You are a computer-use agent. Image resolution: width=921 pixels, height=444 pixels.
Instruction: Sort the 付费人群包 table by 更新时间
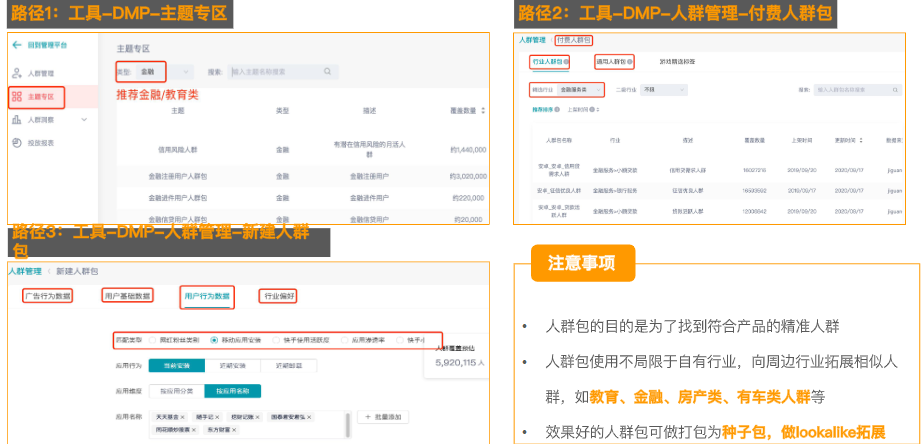tap(861, 140)
